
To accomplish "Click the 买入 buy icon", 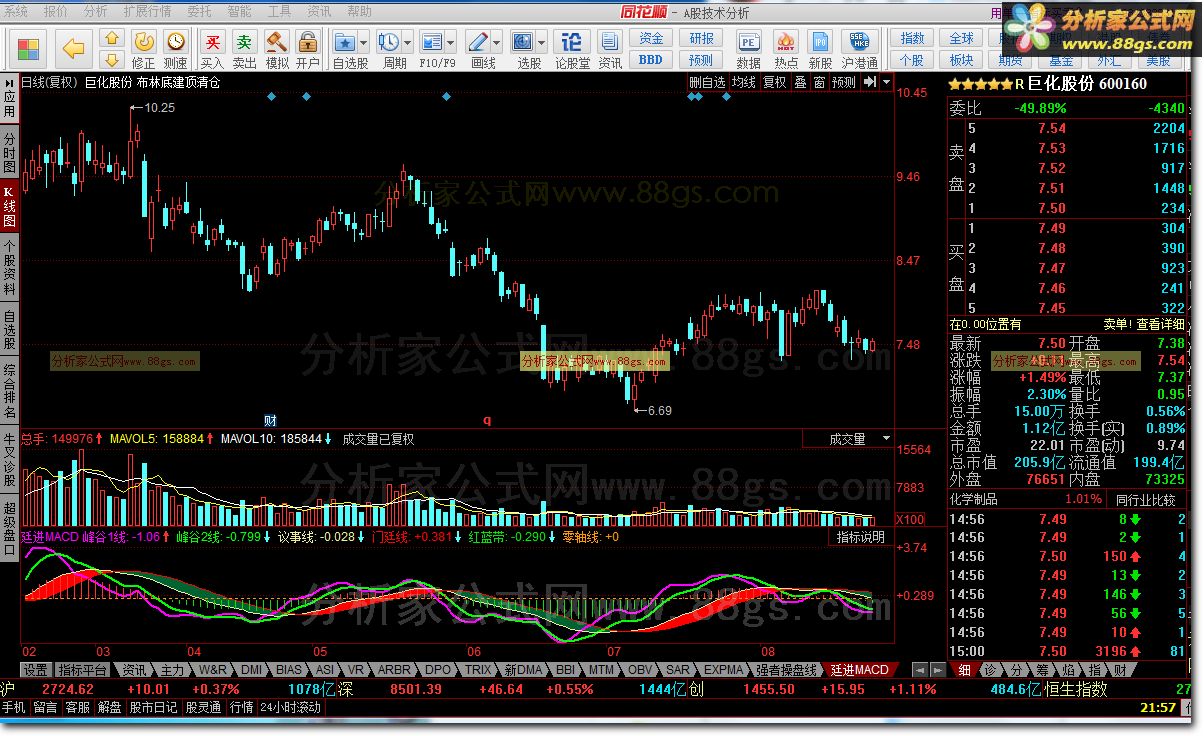I will click(212, 48).
